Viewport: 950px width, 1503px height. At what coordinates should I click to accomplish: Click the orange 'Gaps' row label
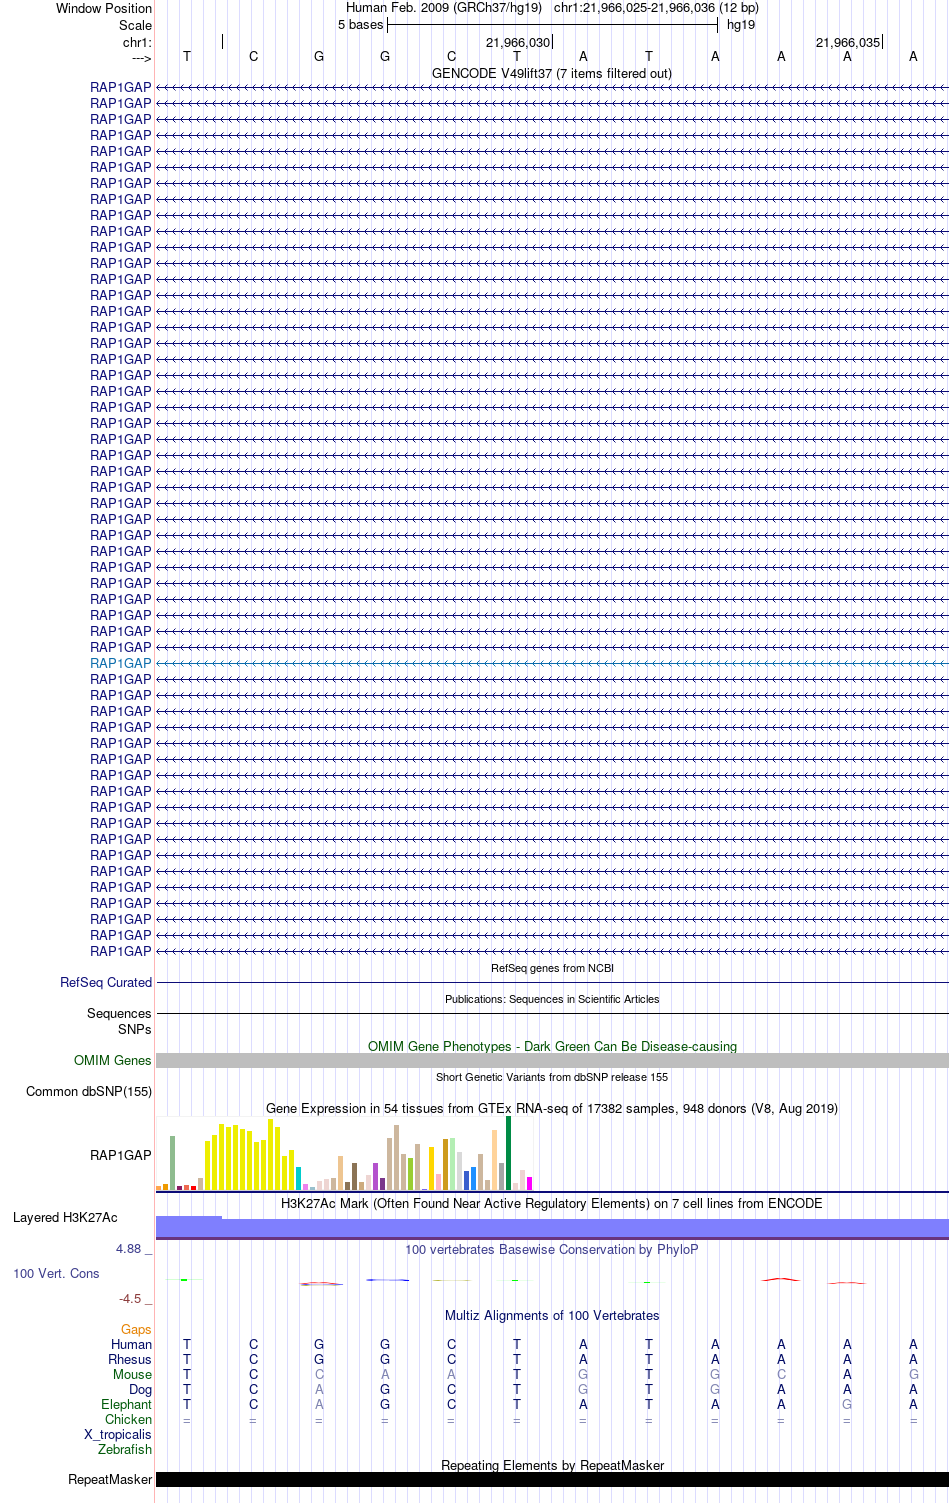(x=136, y=1329)
